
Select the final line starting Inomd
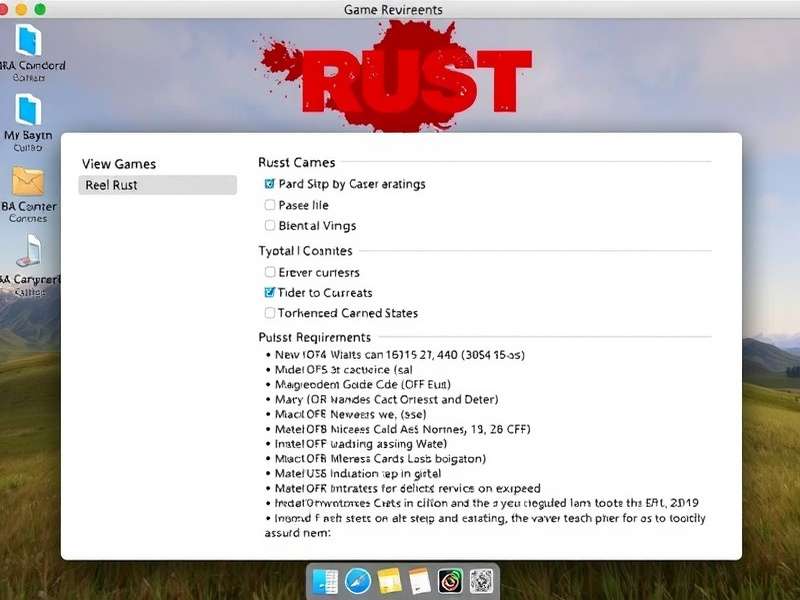click(485, 526)
